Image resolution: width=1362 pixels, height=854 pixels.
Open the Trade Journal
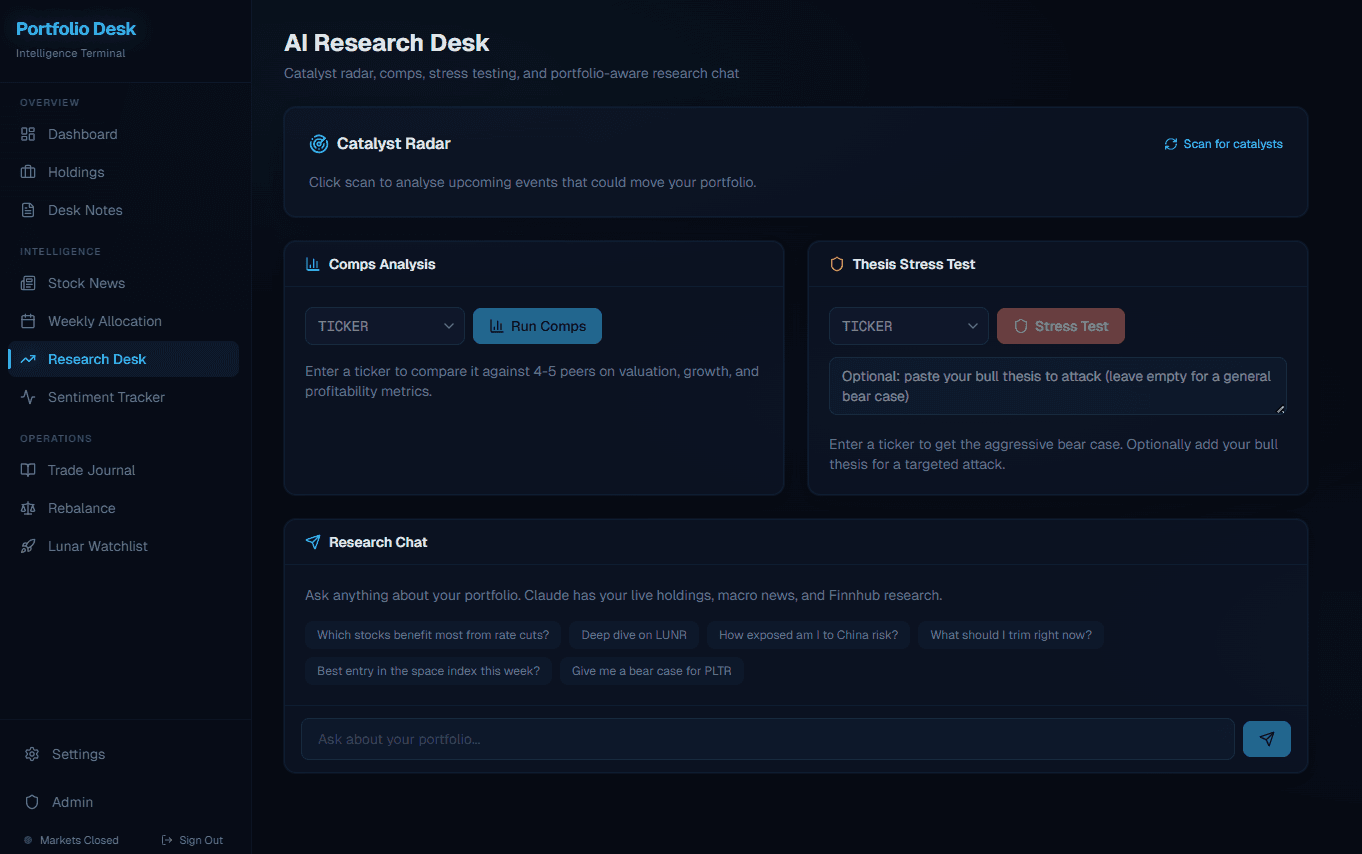[123, 470]
